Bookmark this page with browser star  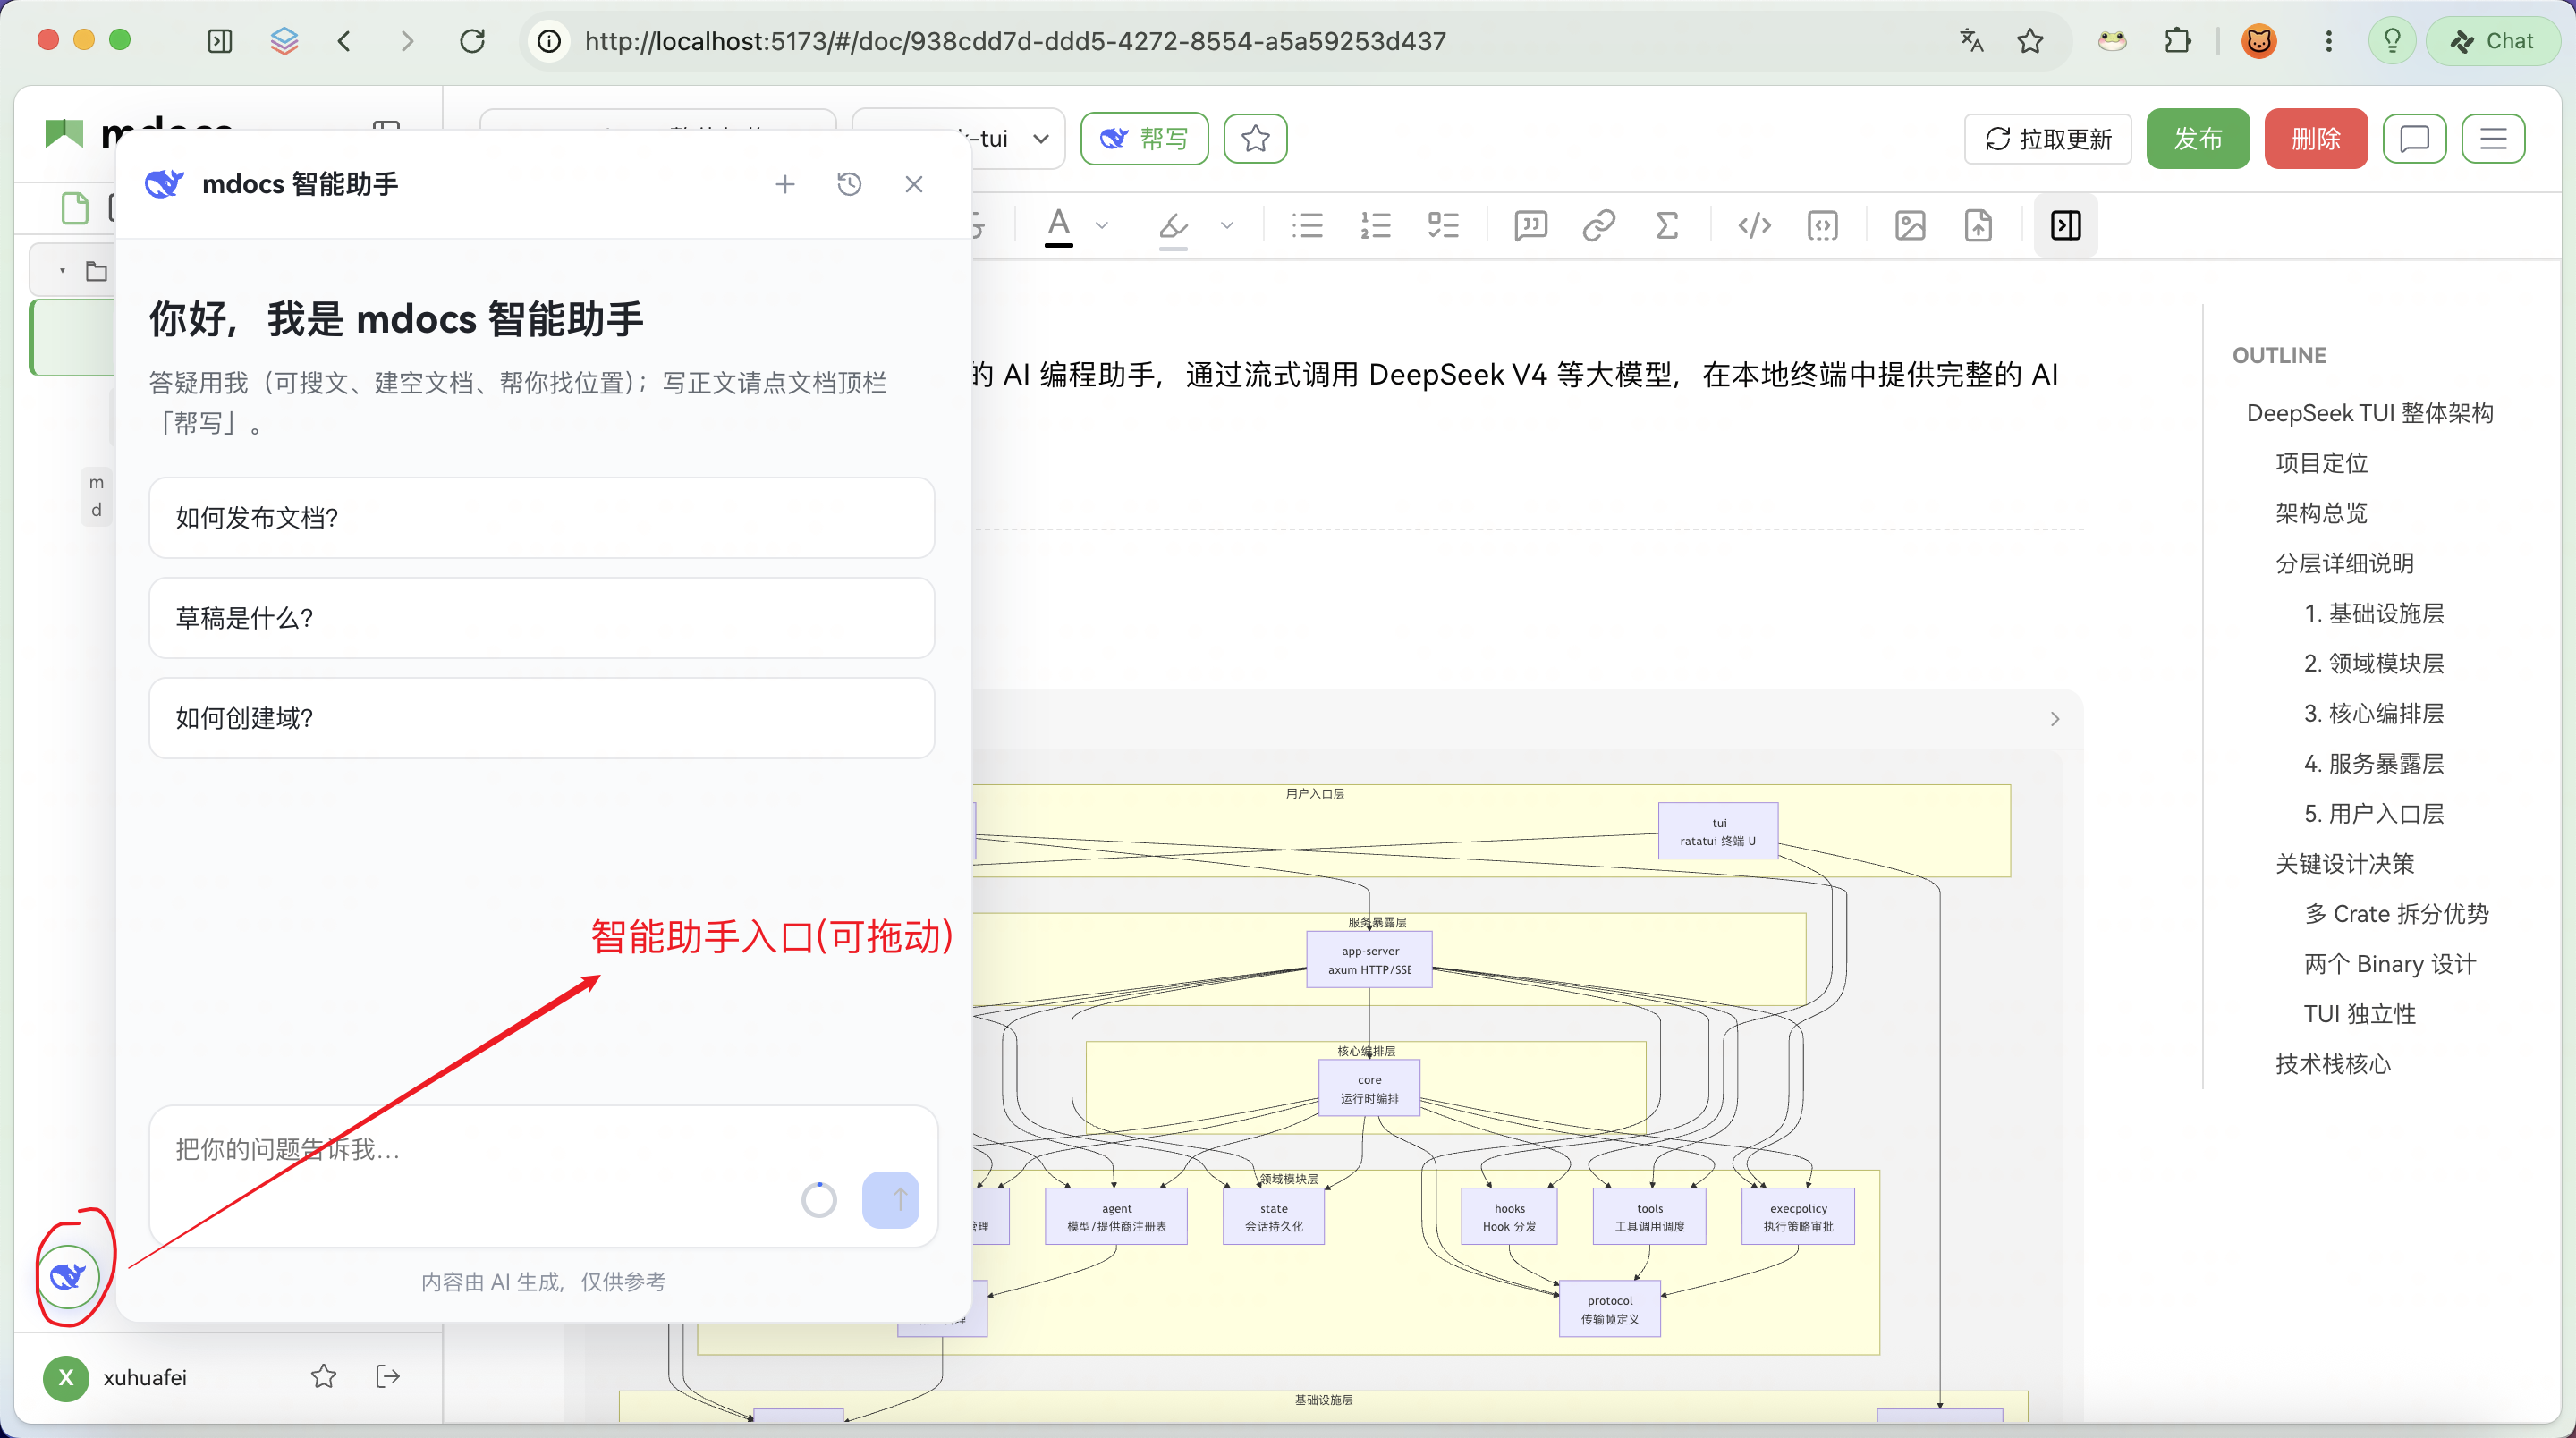pos(2029,41)
